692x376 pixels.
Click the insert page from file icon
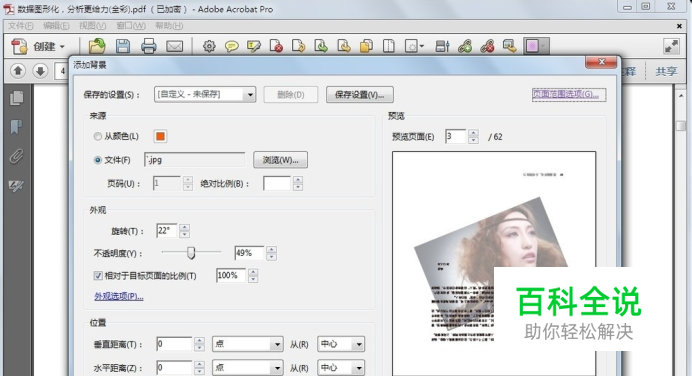click(x=344, y=46)
